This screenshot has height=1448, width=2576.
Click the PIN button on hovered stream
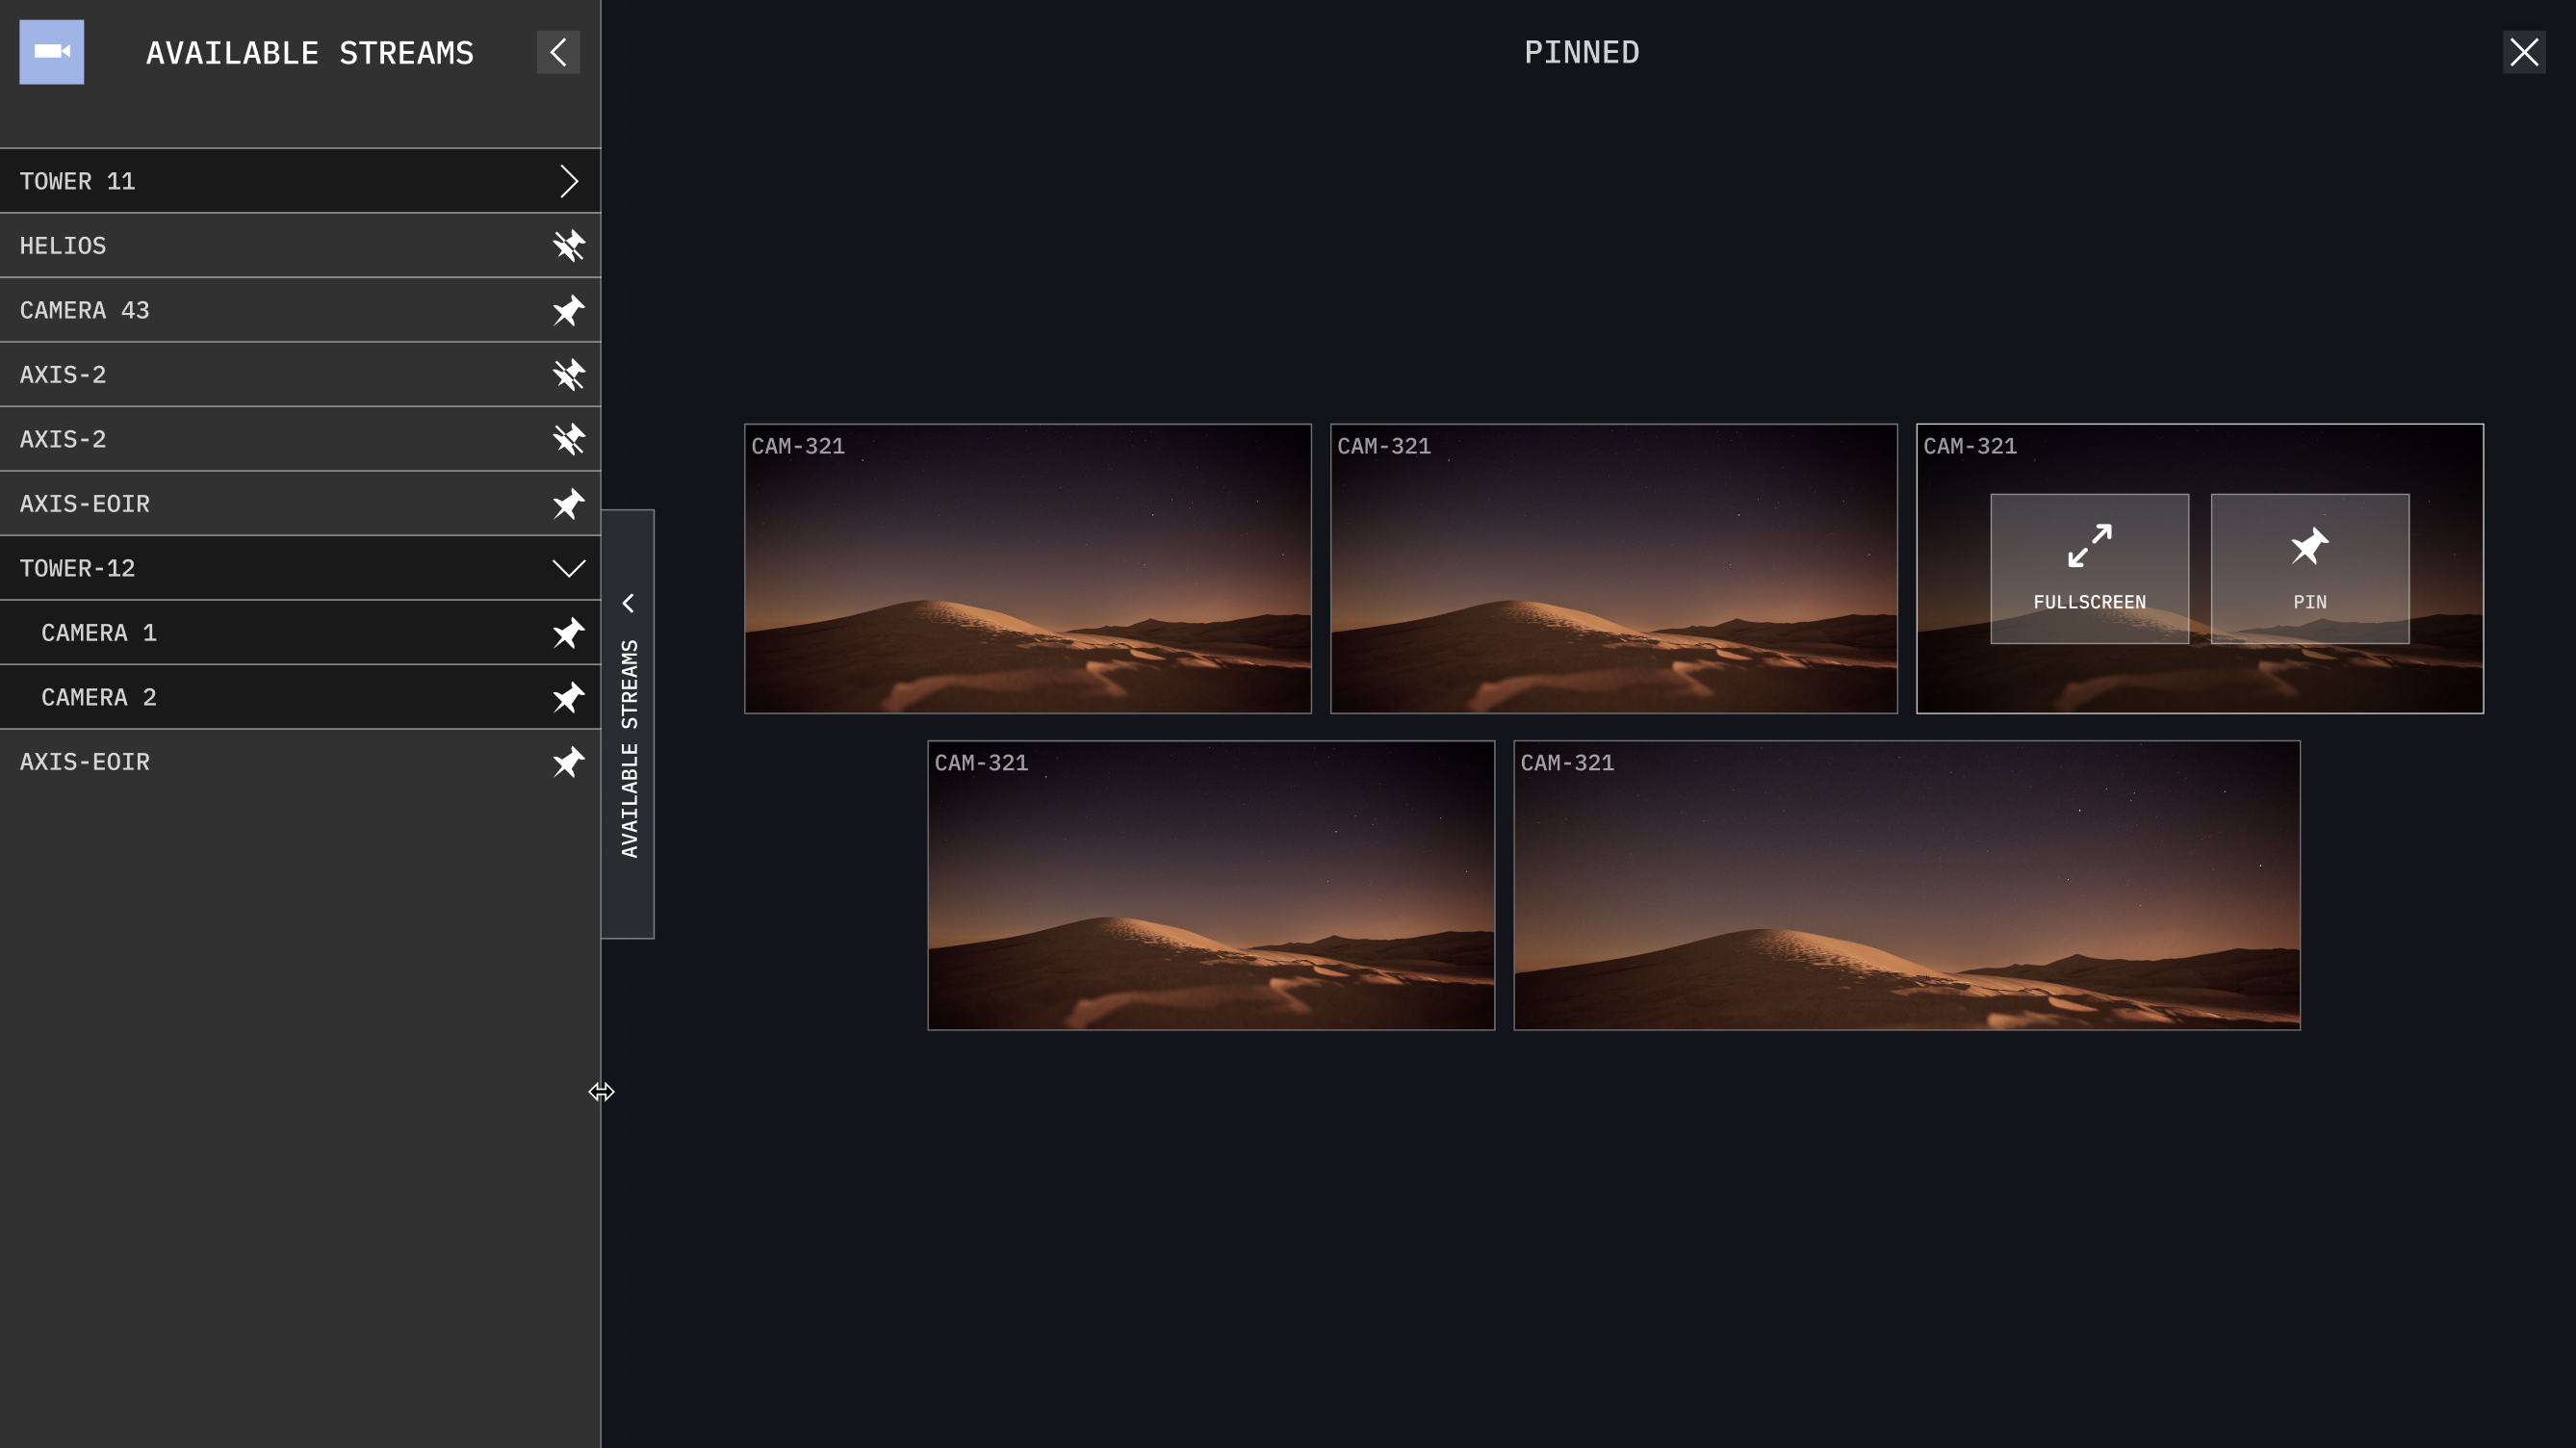coord(2309,568)
